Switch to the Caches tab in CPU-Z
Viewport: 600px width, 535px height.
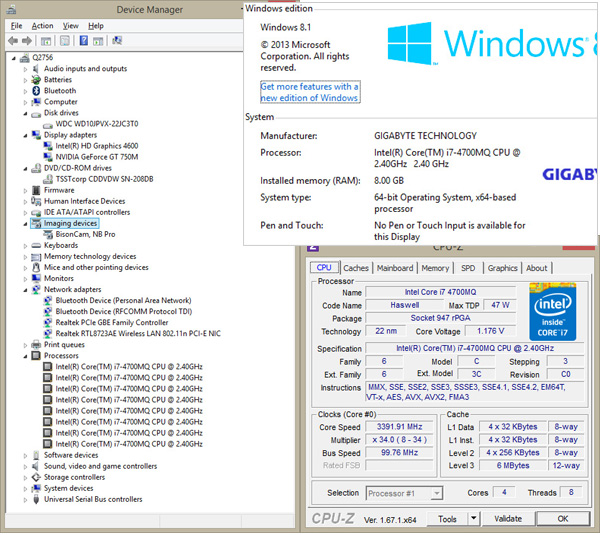(x=355, y=268)
